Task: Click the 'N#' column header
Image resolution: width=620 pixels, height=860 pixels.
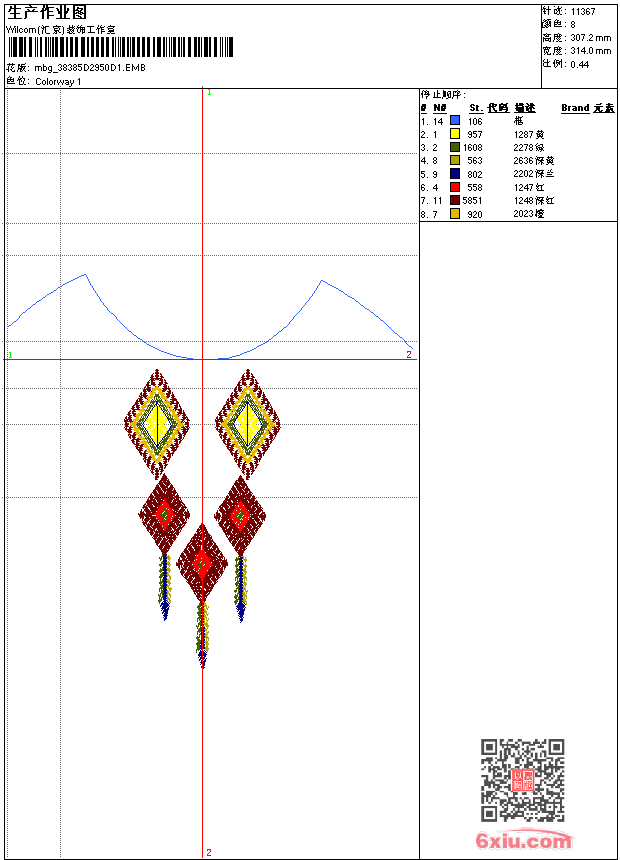Action: (439, 108)
